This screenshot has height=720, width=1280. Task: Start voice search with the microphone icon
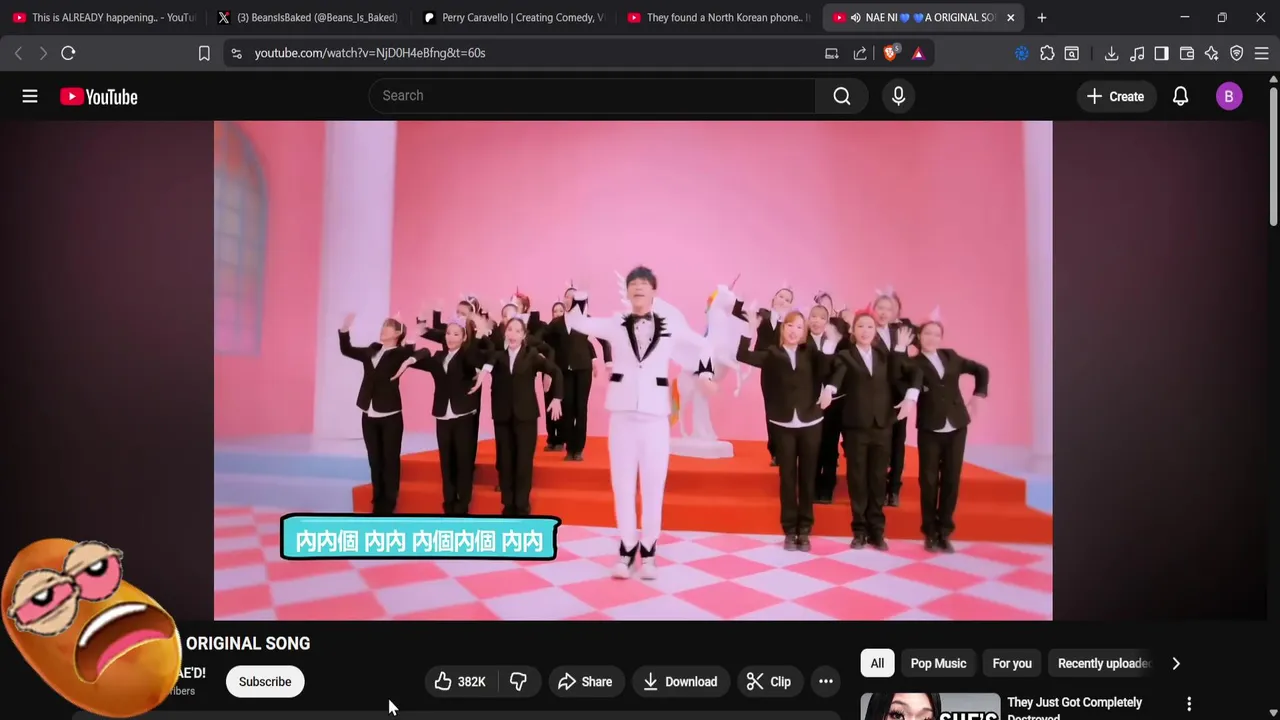click(898, 96)
